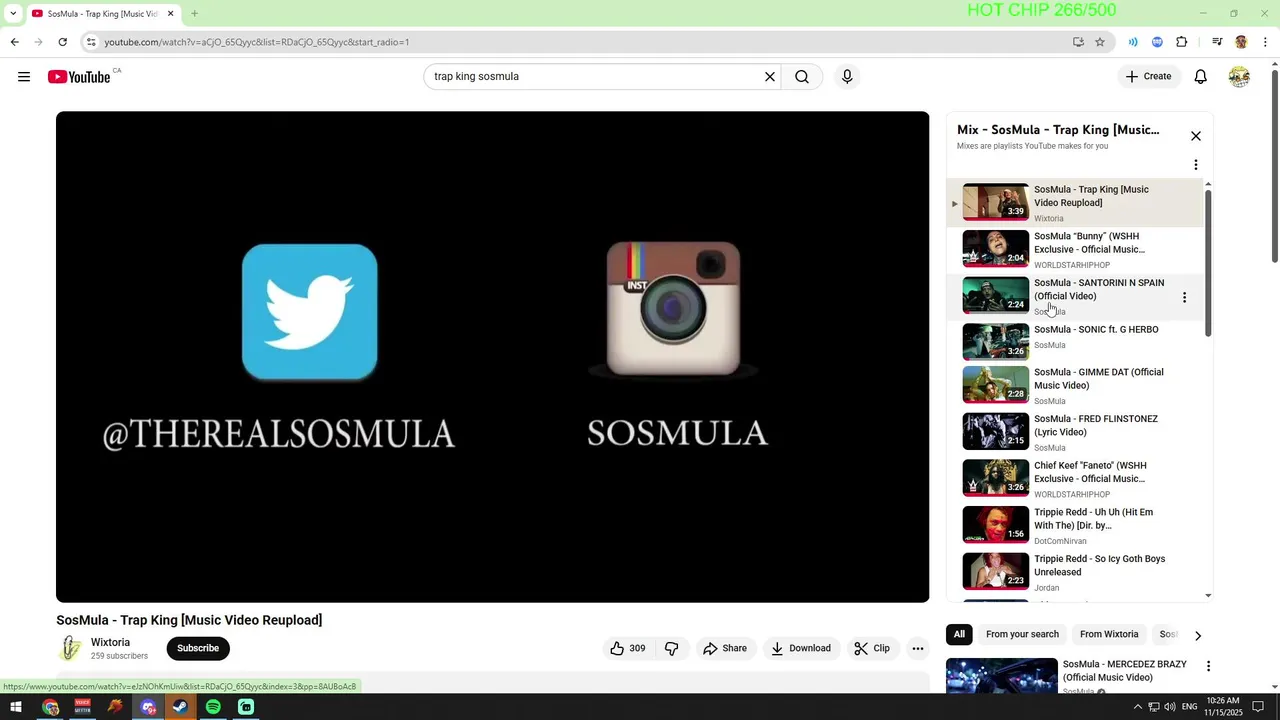Open the media control icon in Chrome toolbar
The height and width of the screenshot is (720, 1280).
1217,42
